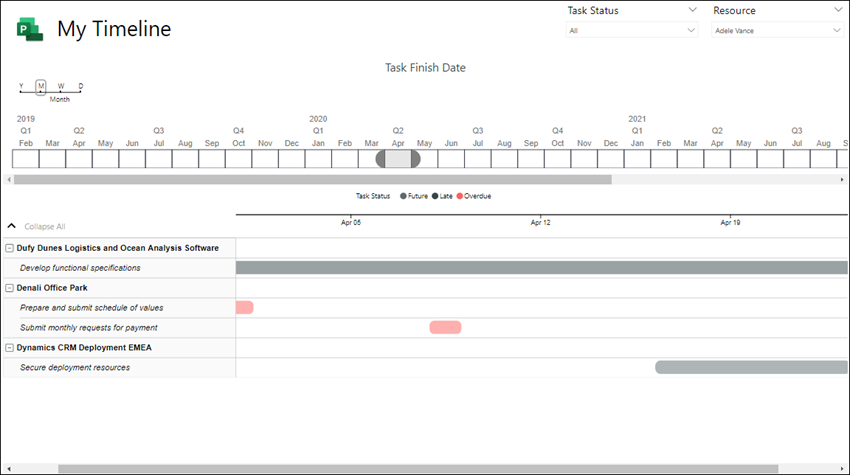The height and width of the screenshot is (475, 850).
Task: Click the overdue bar for Prepare and submit schedule
Action: [x=244, y=307]
